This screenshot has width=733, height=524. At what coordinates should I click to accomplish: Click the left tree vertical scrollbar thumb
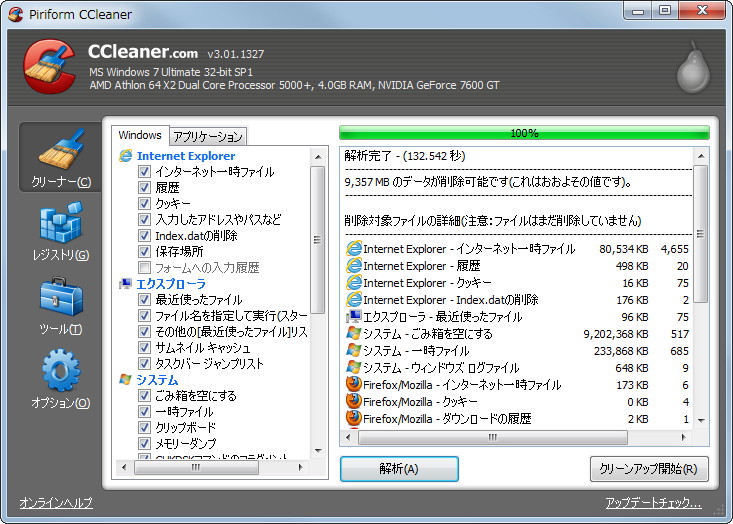[x=318, y=239]
